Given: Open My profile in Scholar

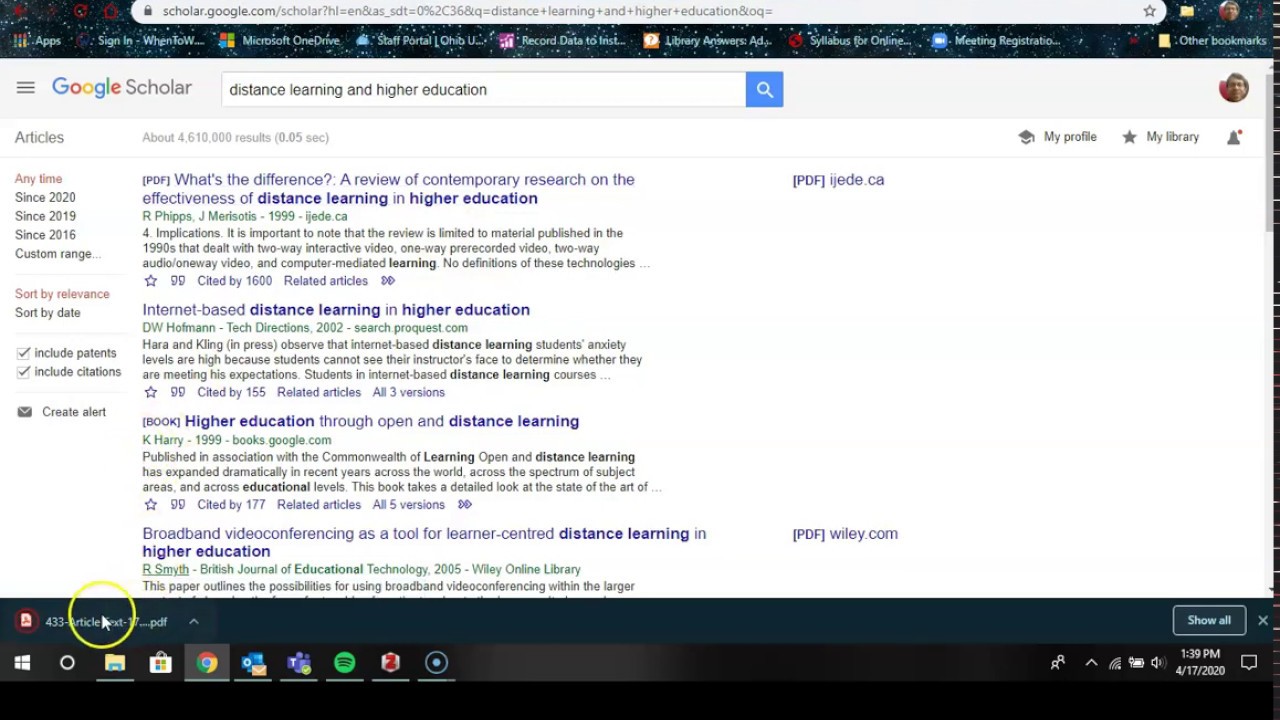Looking at the screenshot, I should coord(1058,137).
